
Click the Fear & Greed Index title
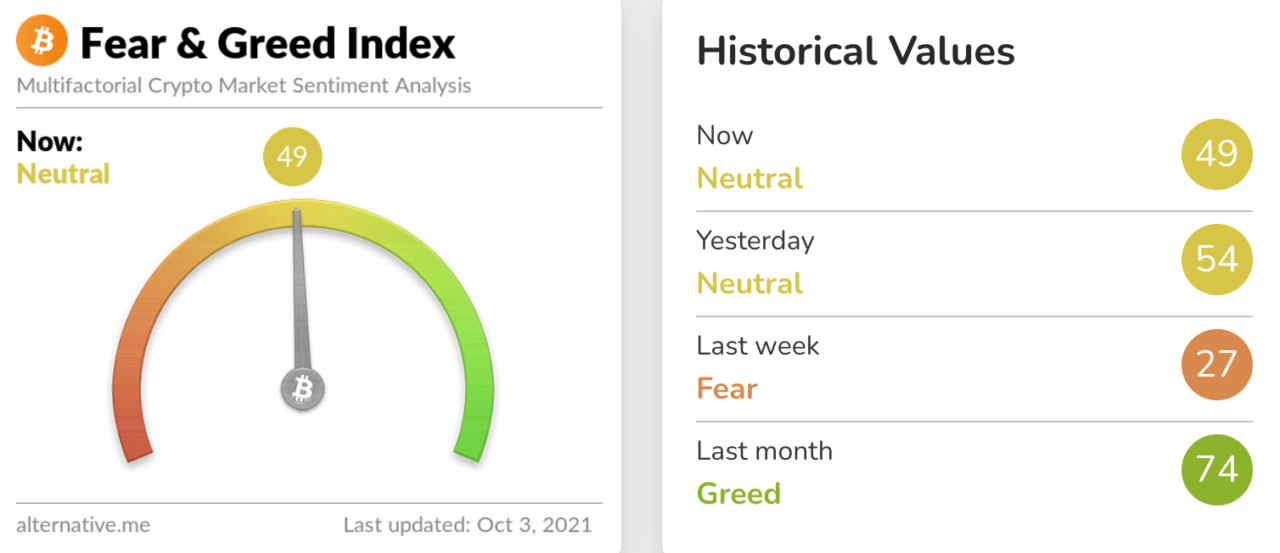click(267, 44)
